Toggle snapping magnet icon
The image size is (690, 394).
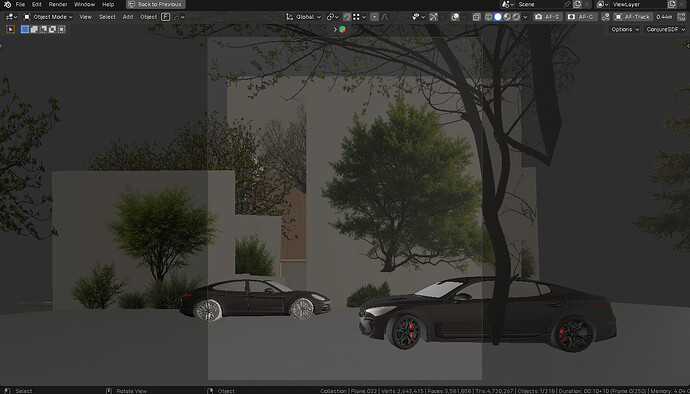click(x=347, y=17)
